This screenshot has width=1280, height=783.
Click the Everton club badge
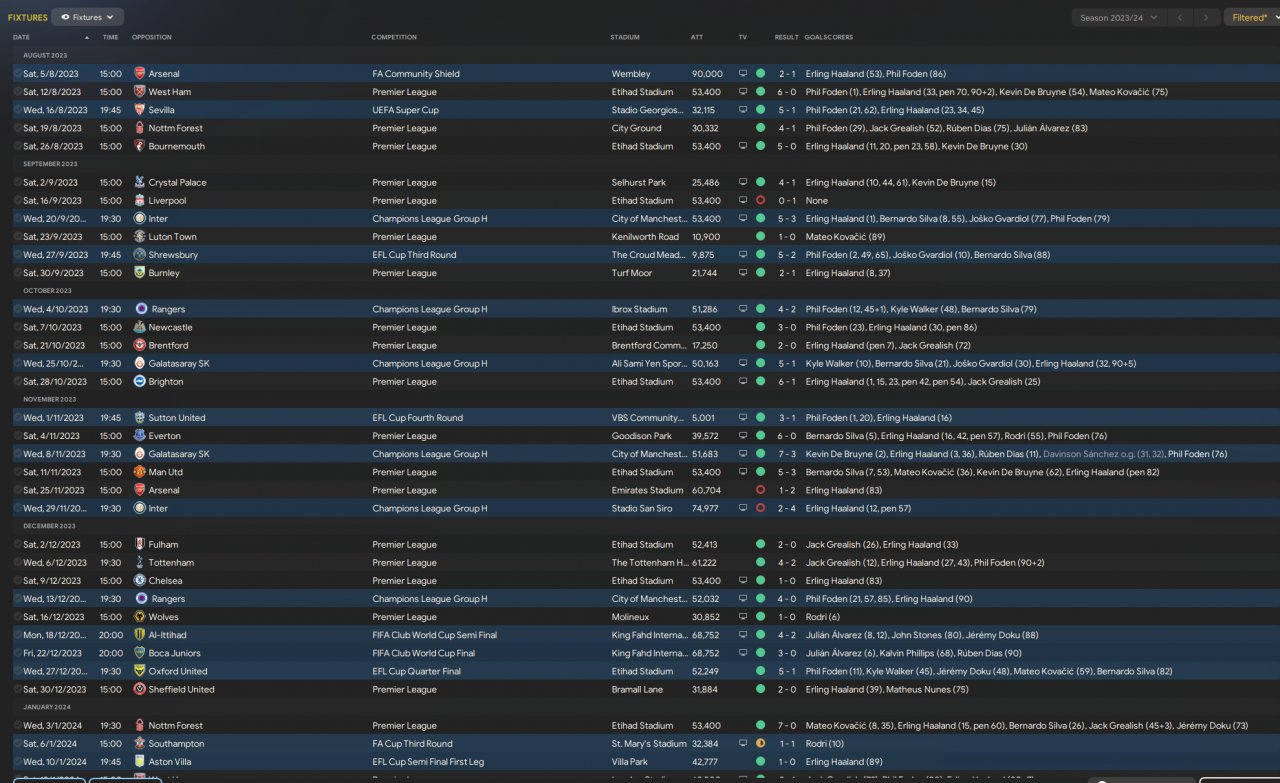pos(139,436)
